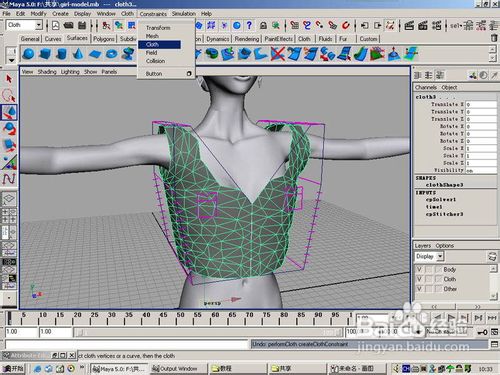Open the Cloth menu set dropdown
This screenshot has width=500, height=375.
[38, 25]
